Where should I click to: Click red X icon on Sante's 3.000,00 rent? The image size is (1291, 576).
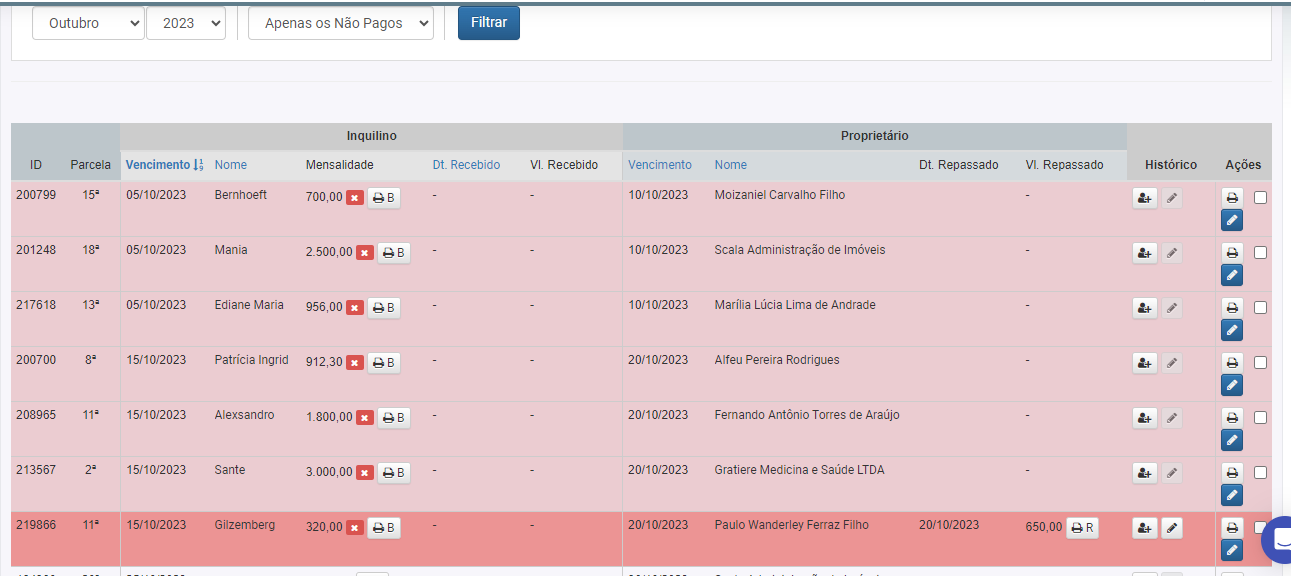[365, 473]
